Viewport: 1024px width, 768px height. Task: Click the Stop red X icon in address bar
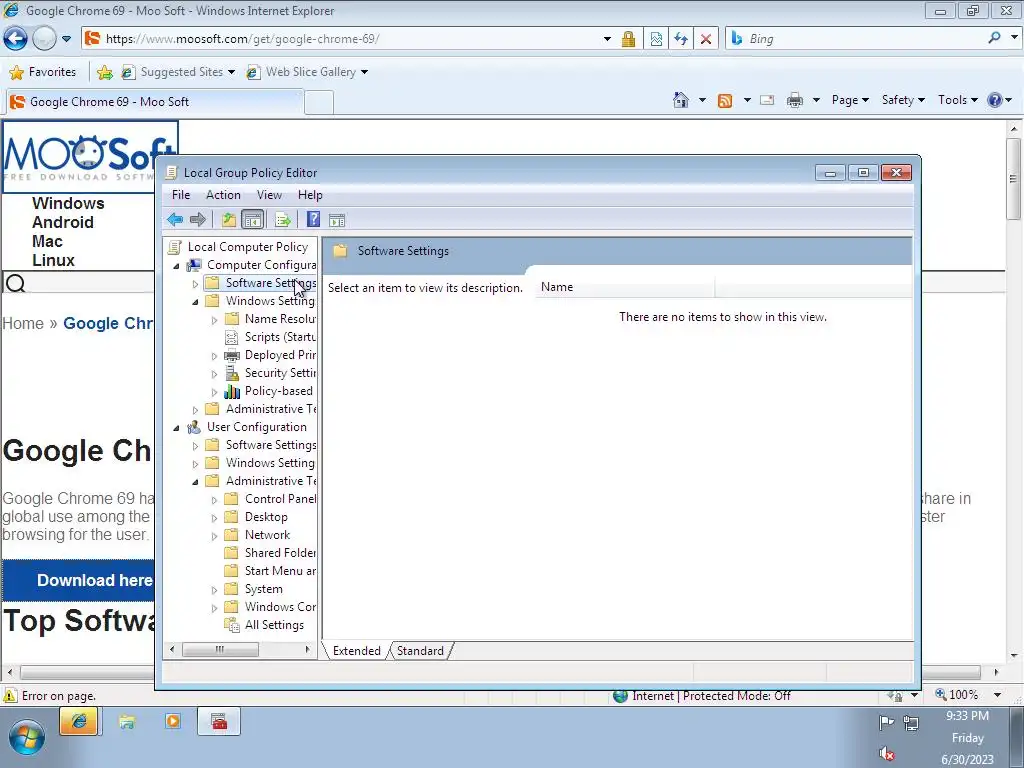click(706, 39)
